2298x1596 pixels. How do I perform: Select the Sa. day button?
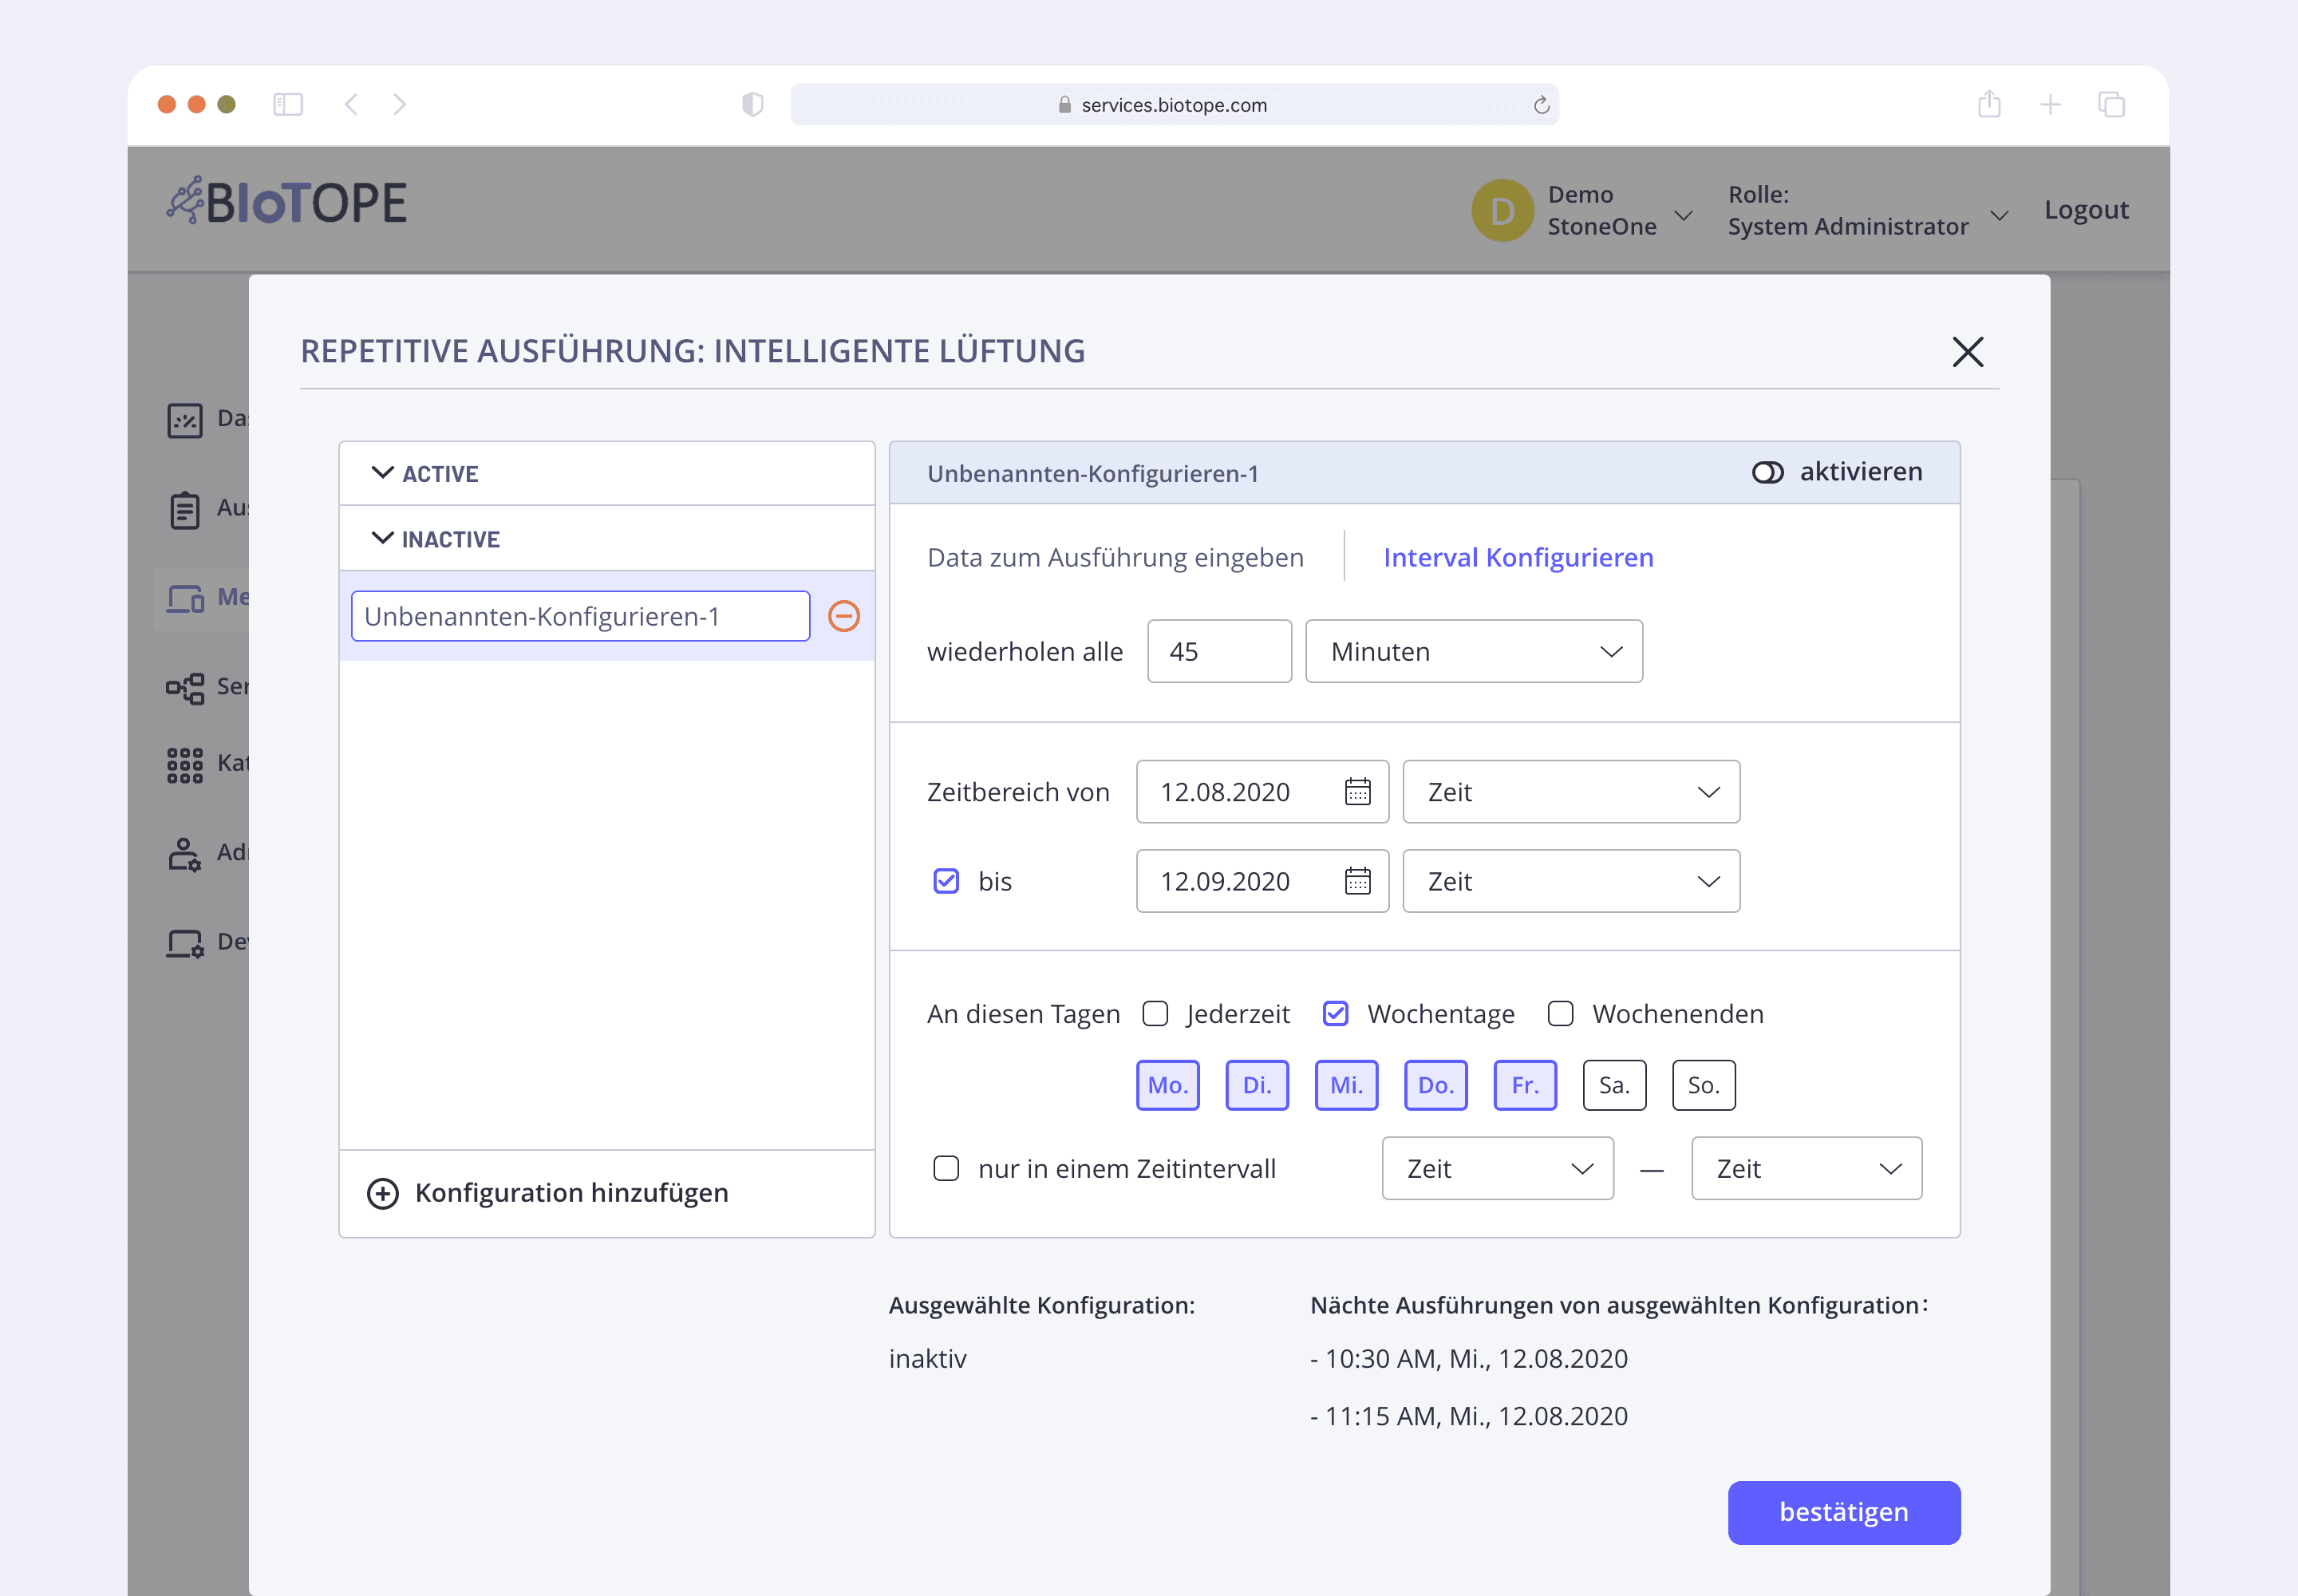1614,1085
